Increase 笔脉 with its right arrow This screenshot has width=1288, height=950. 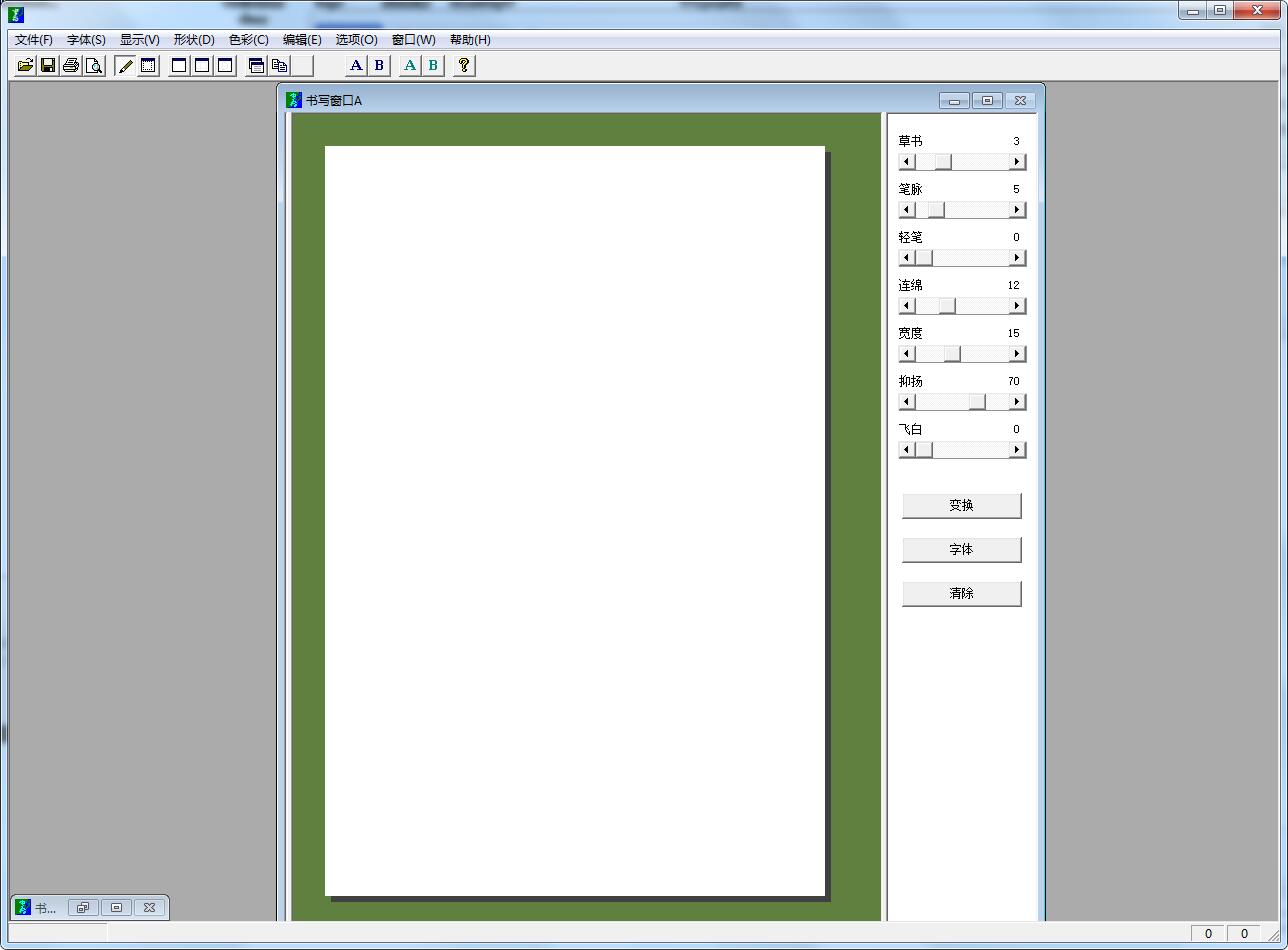(1017, 210)
